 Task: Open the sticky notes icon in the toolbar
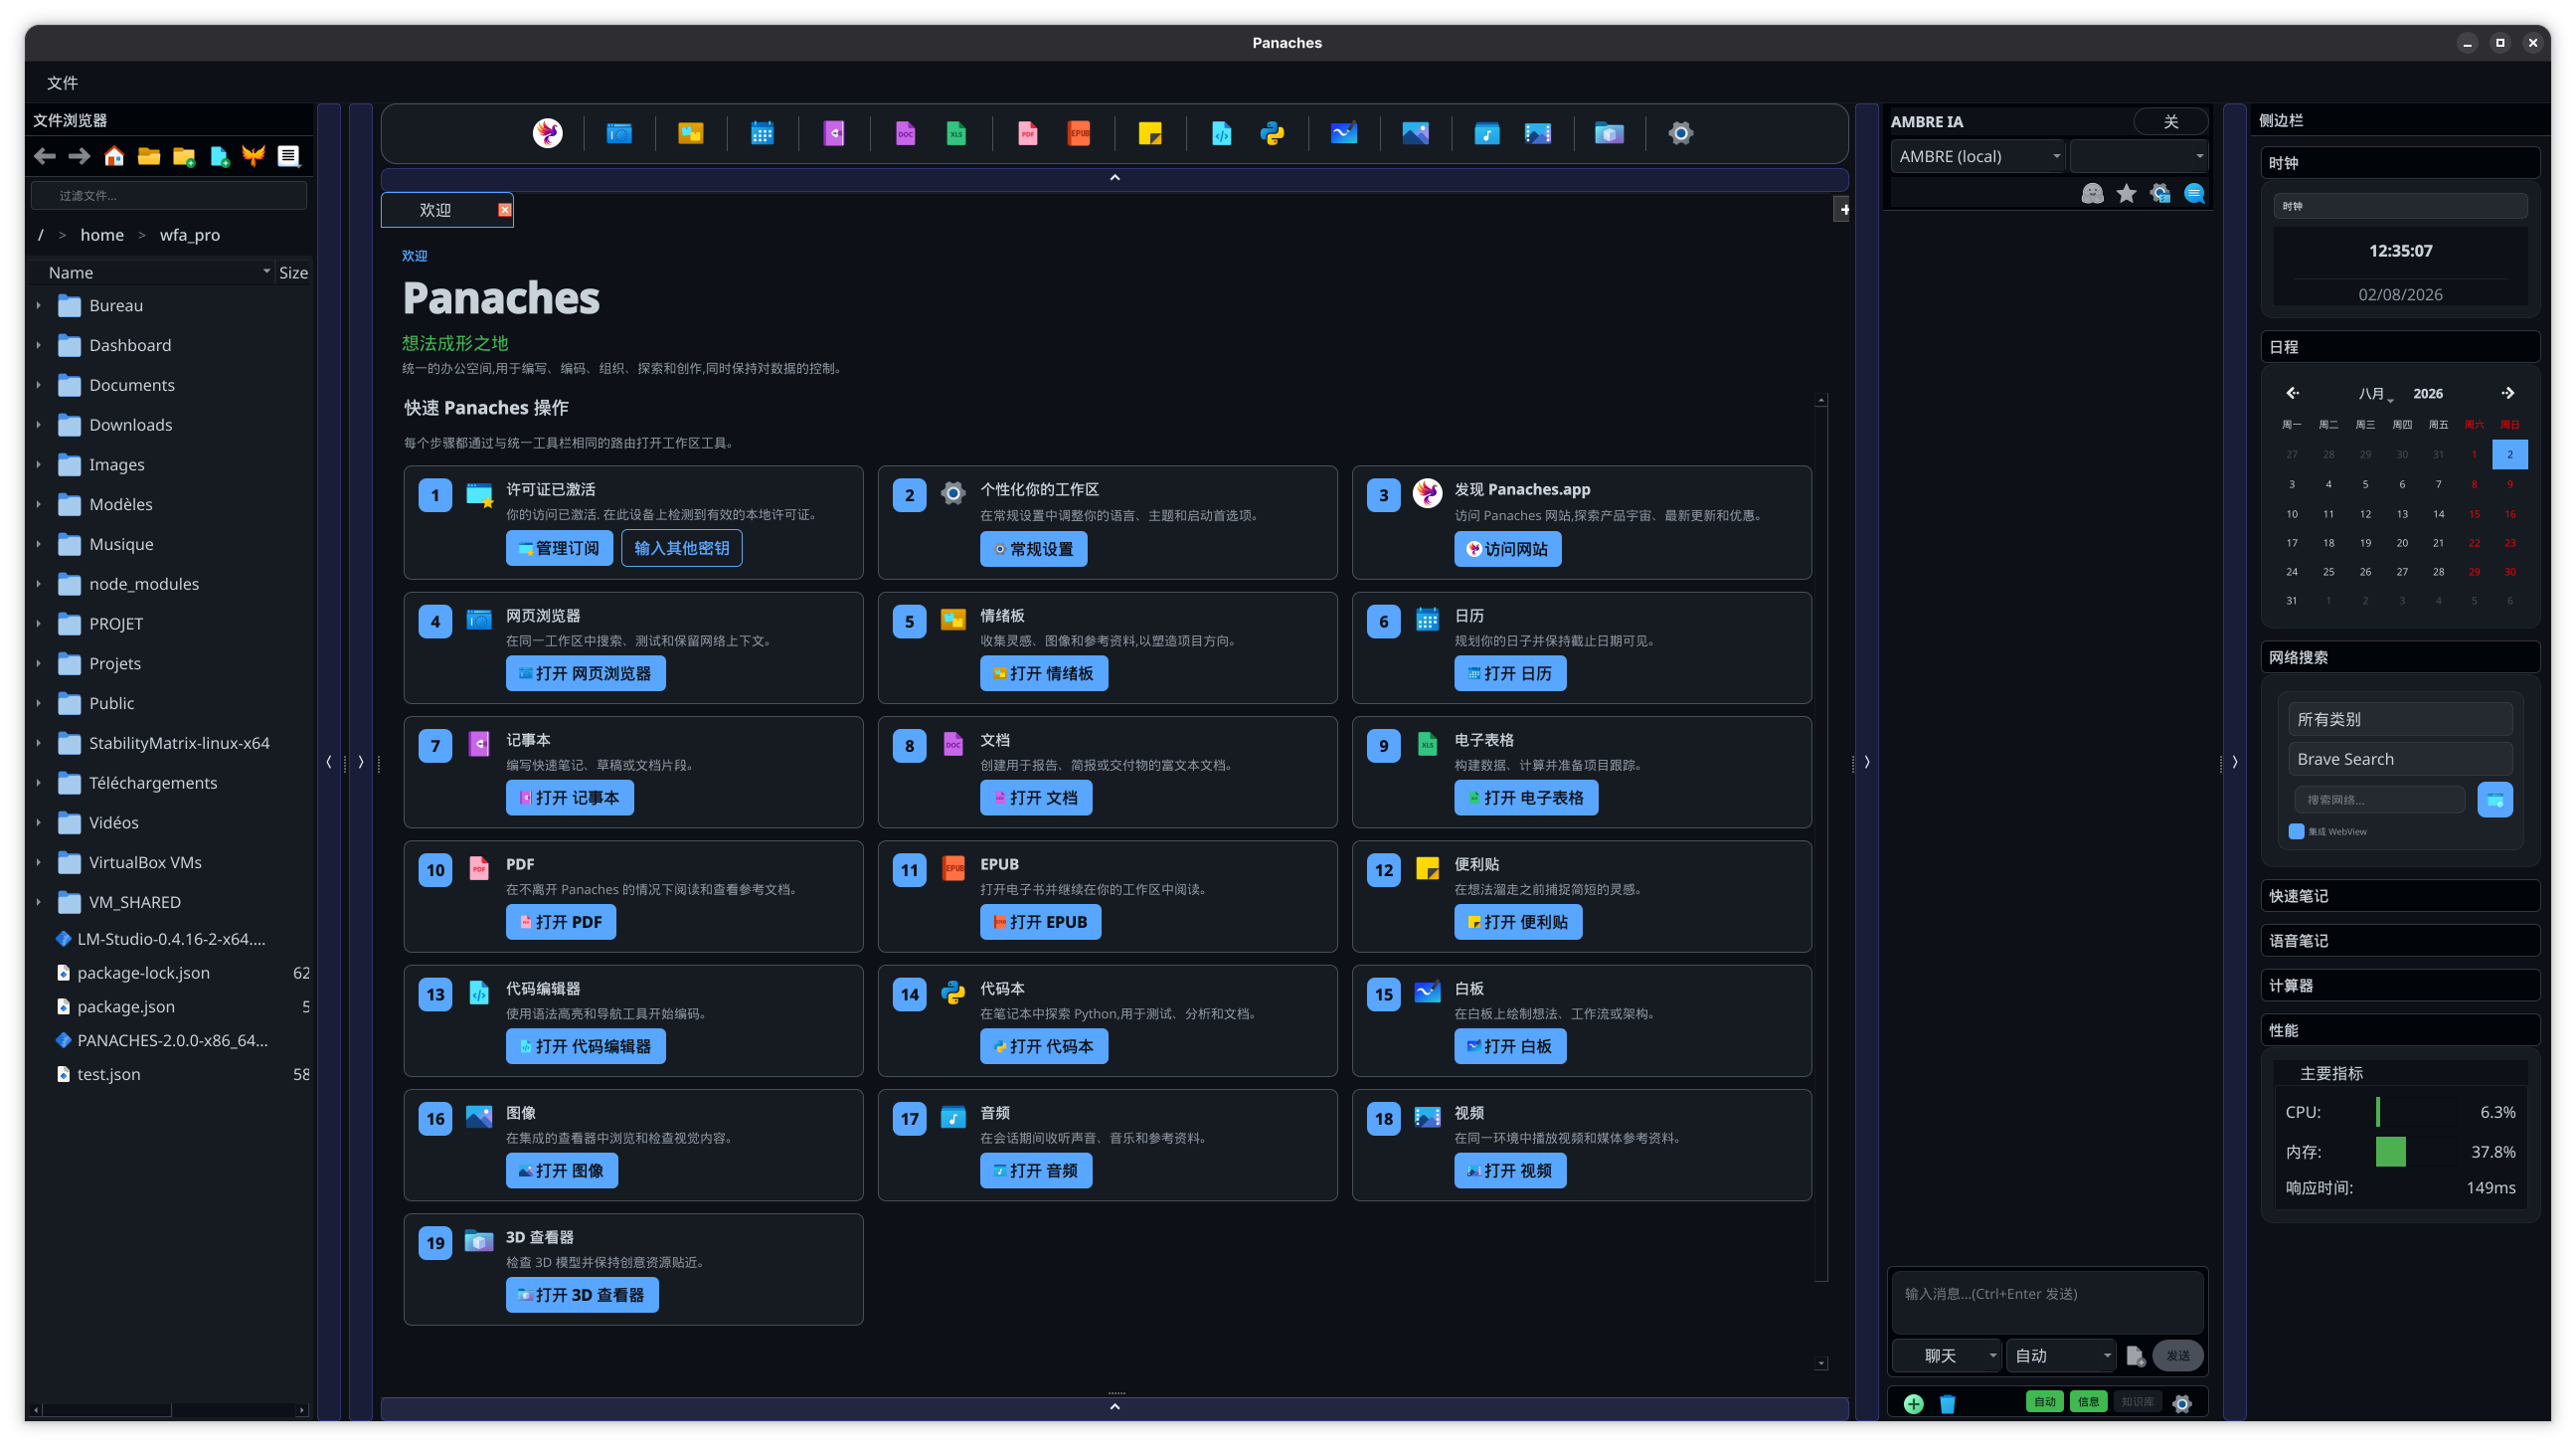(x=1150, y=133)
